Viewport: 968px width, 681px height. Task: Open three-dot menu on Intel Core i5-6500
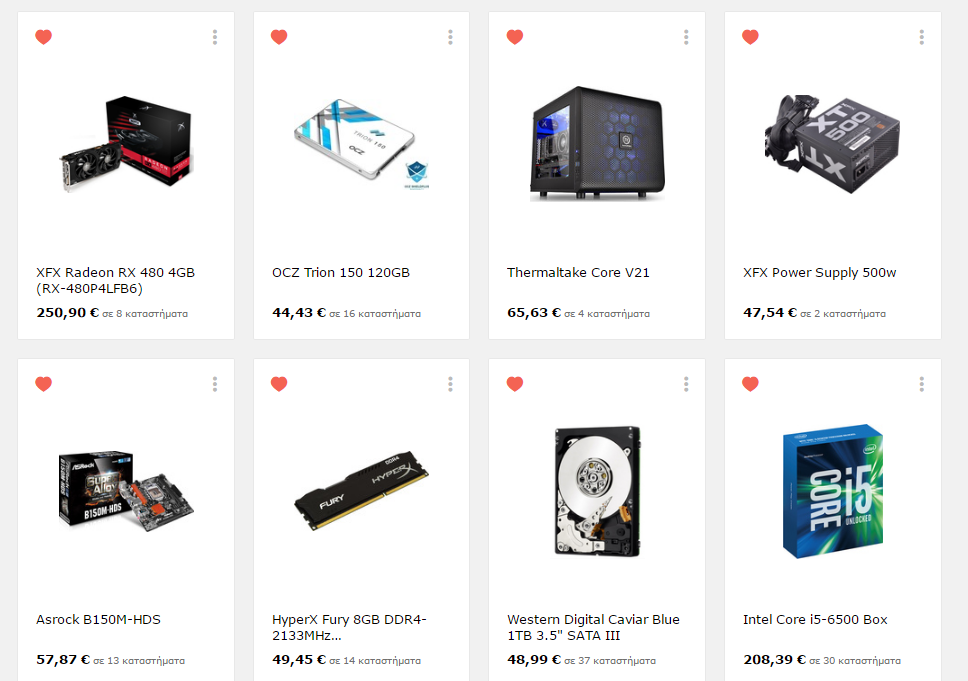[x=922, y=384]
